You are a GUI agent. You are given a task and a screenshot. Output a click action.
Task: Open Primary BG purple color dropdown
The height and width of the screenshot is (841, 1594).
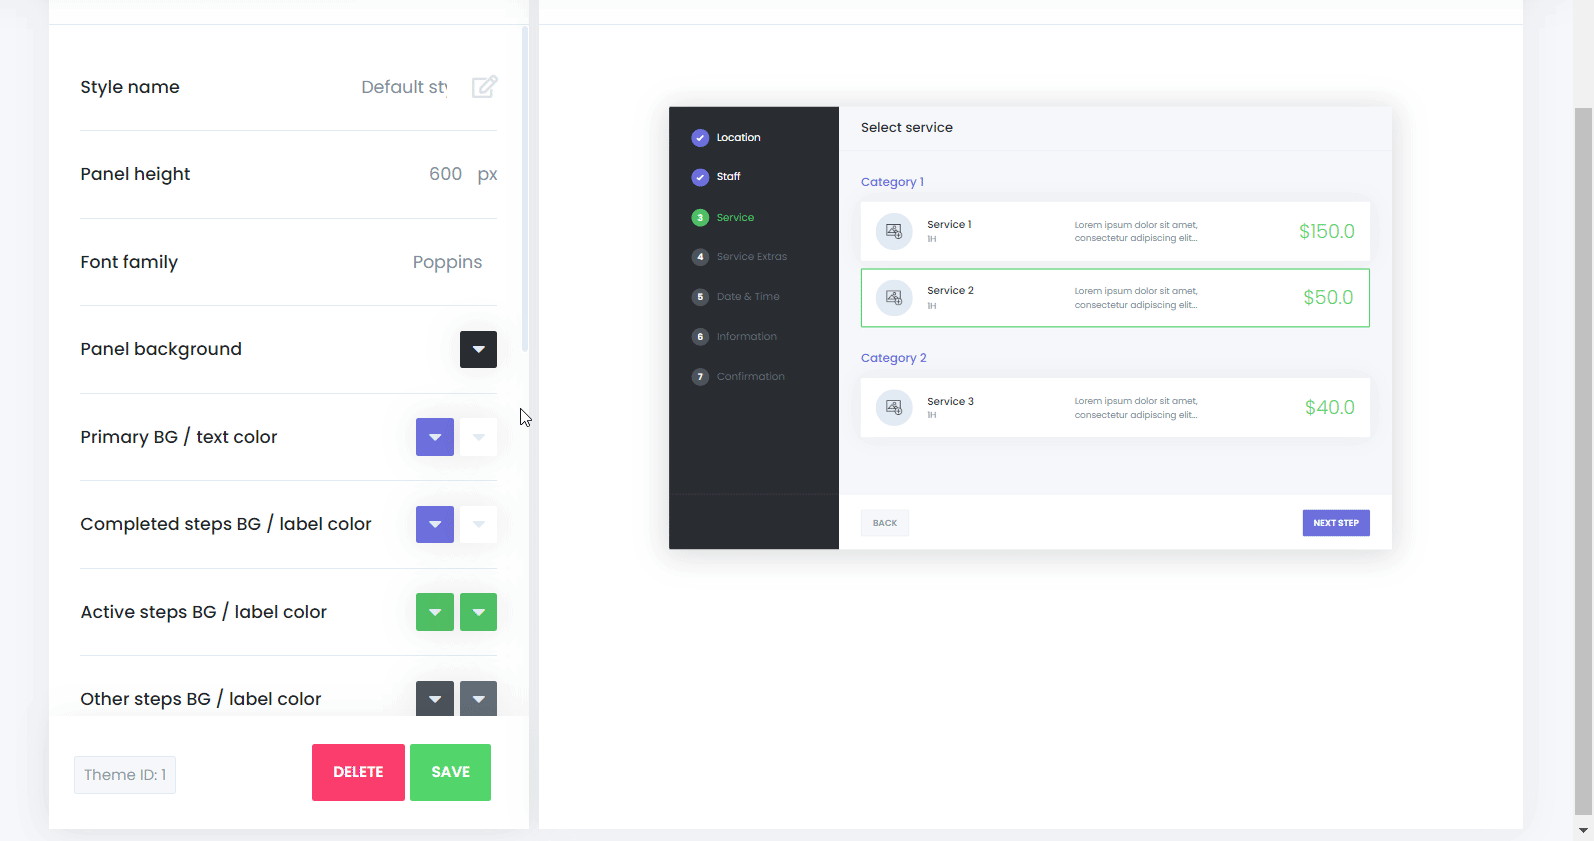click(435, 437)
